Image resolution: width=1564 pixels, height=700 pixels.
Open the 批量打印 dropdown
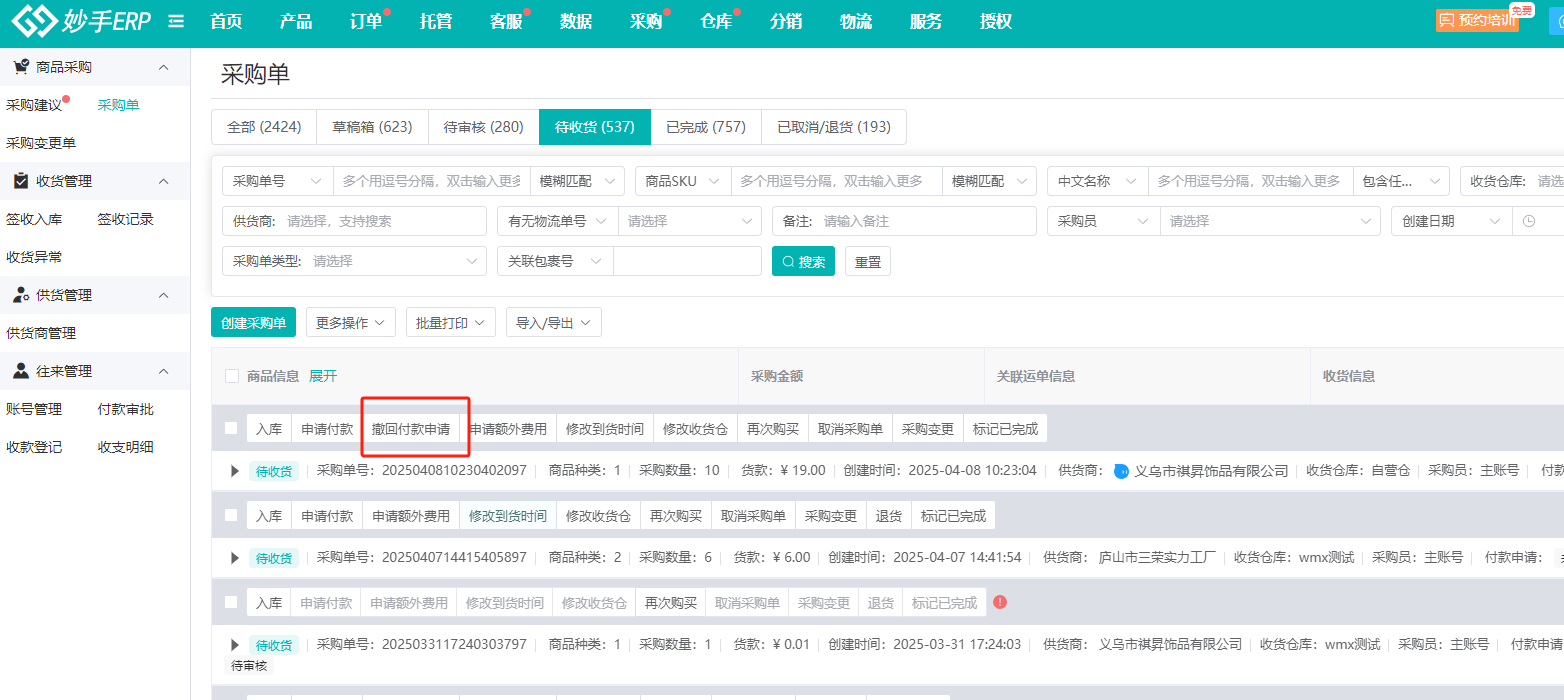(451, 323)
